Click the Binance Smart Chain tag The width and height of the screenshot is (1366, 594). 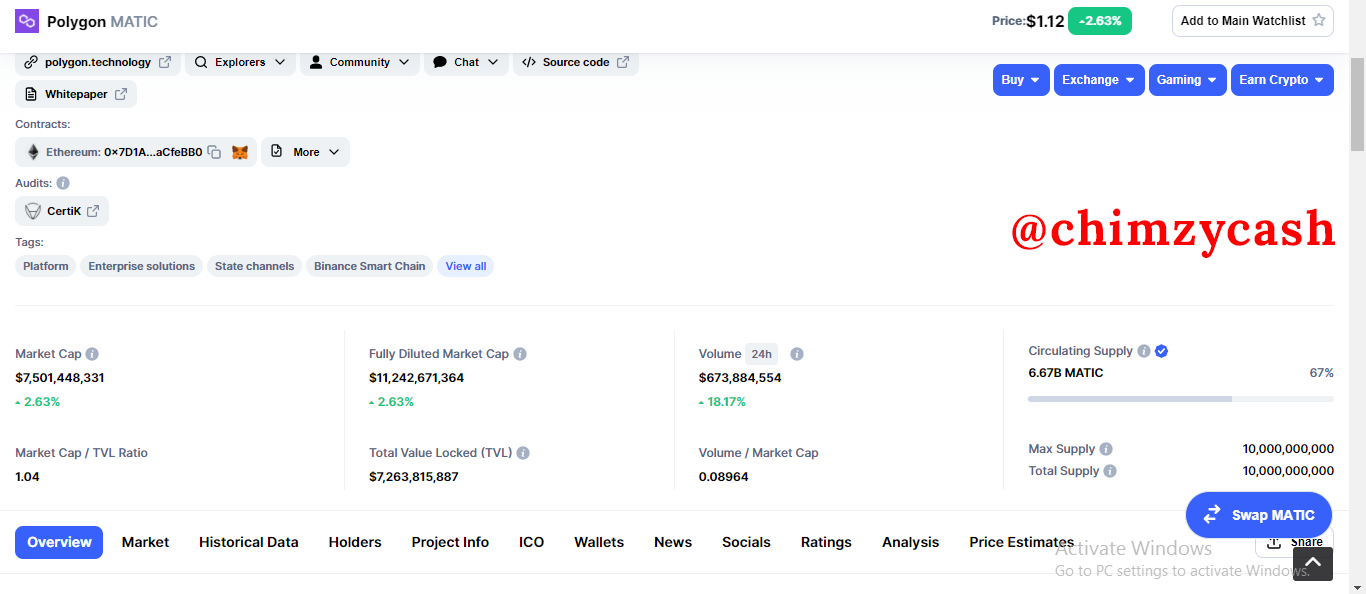(370, 266)
